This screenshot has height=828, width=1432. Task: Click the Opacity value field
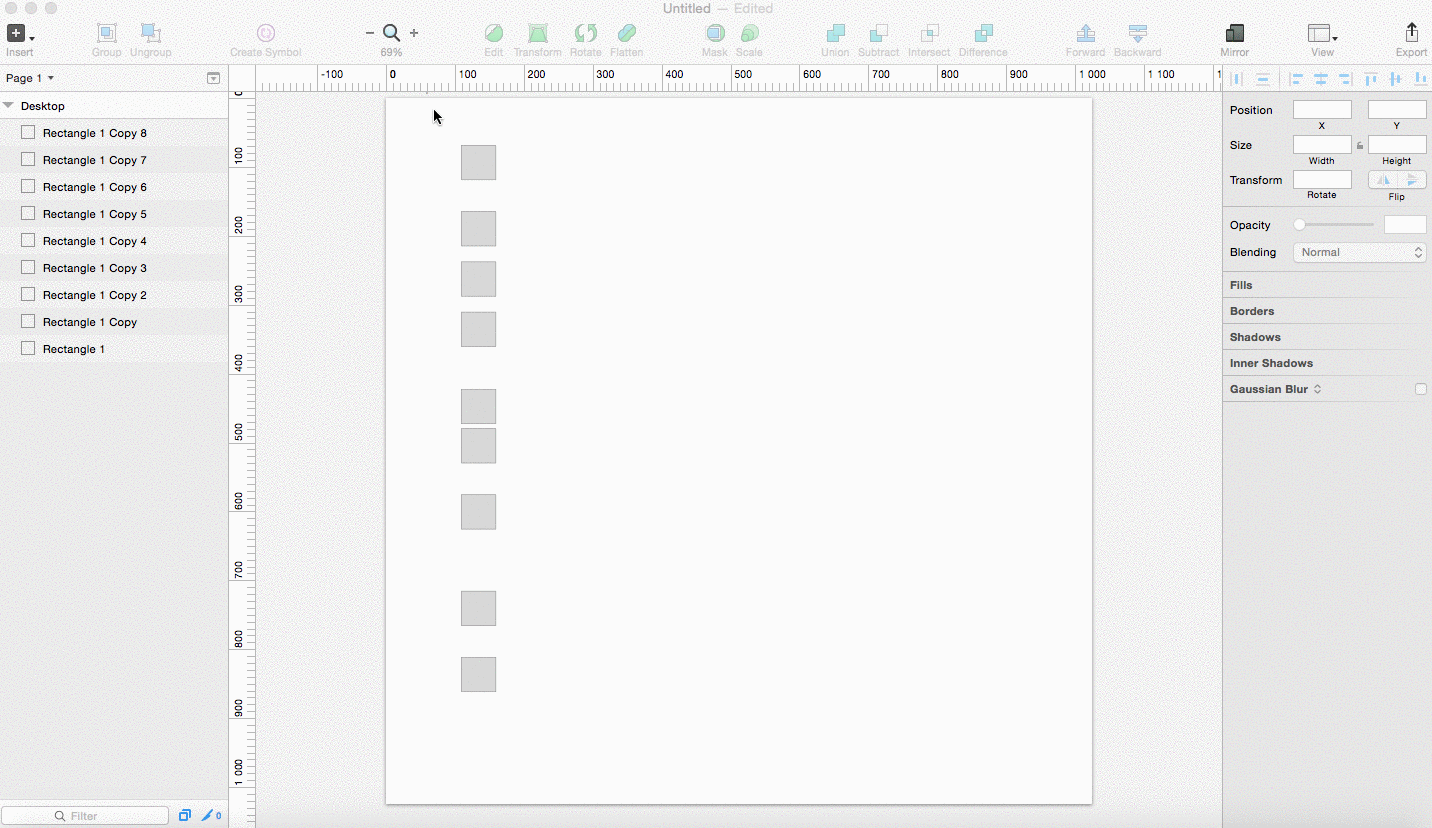tap(1405, 225)
